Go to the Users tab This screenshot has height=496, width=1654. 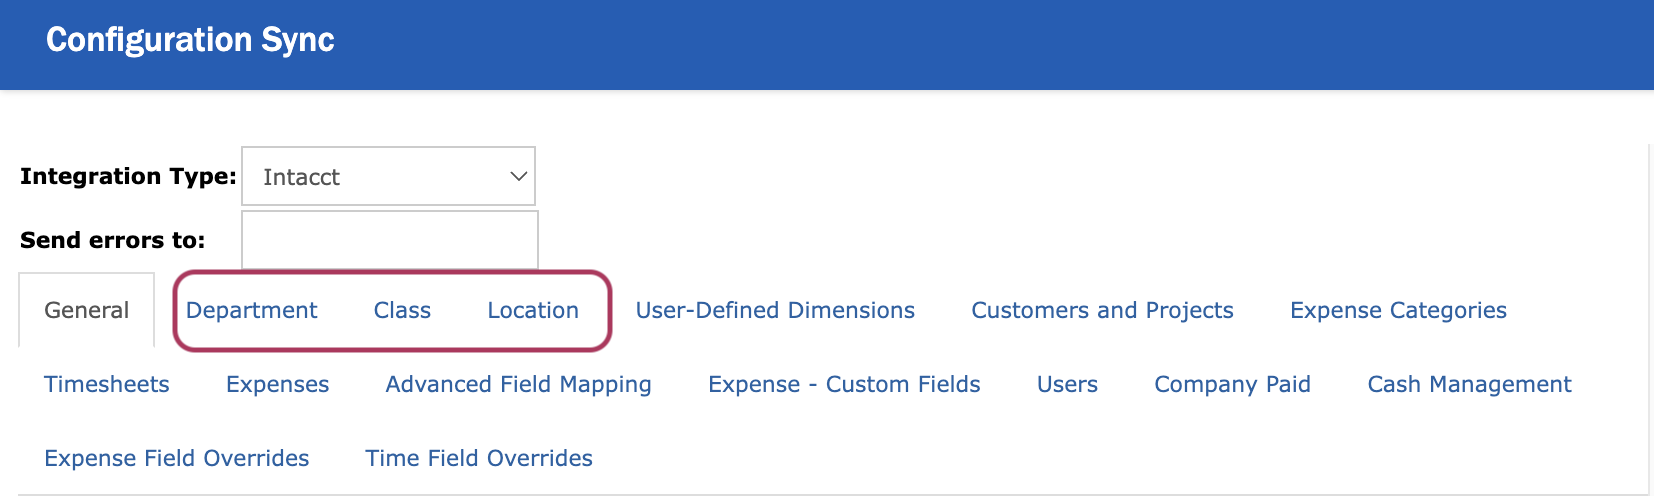click(x=1067, y=385)
